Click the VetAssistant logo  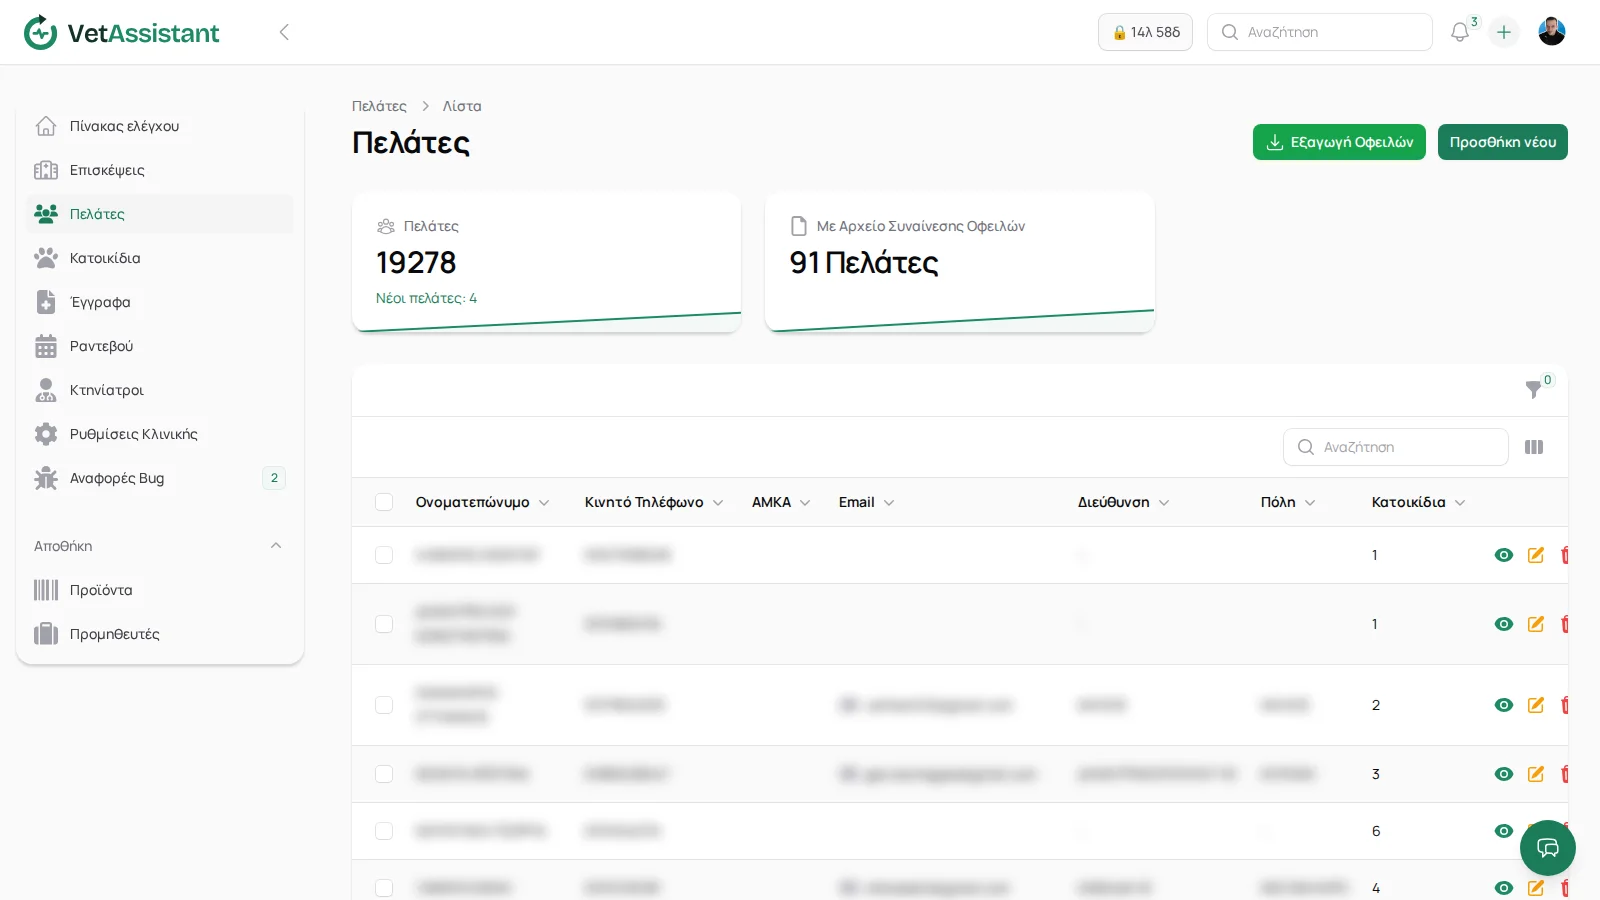(121, 32)
